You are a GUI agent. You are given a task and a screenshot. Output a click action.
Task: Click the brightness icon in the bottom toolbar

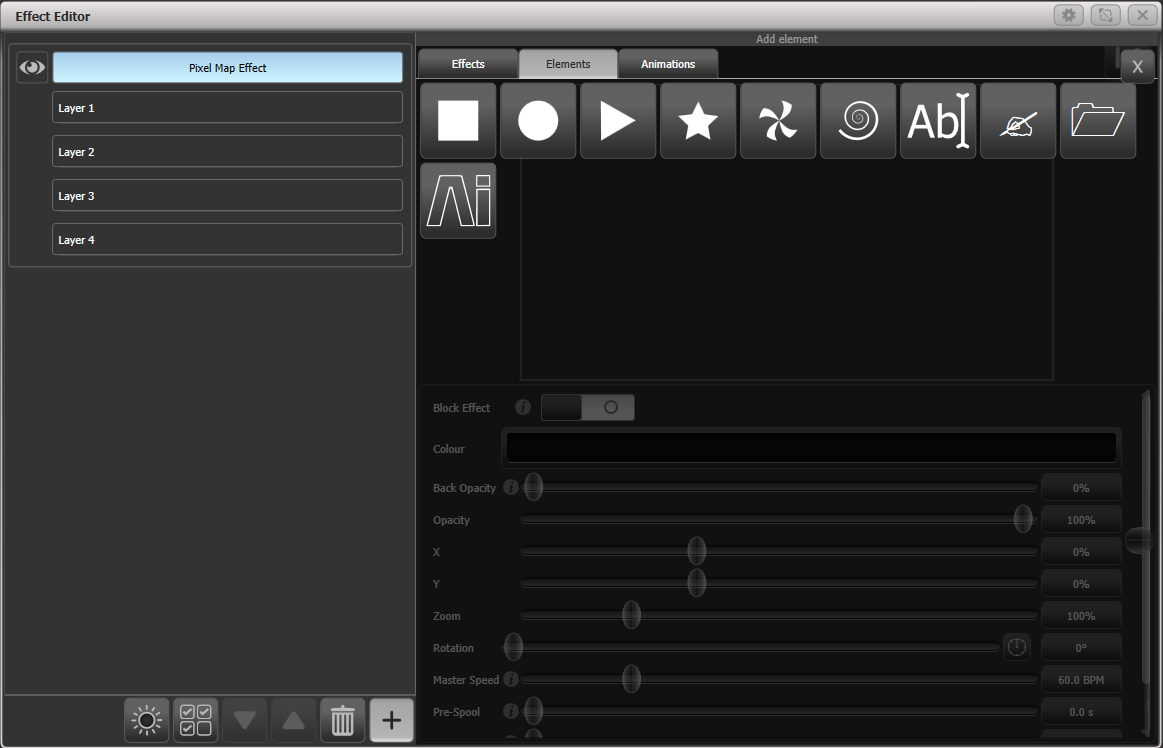[146, 720]
